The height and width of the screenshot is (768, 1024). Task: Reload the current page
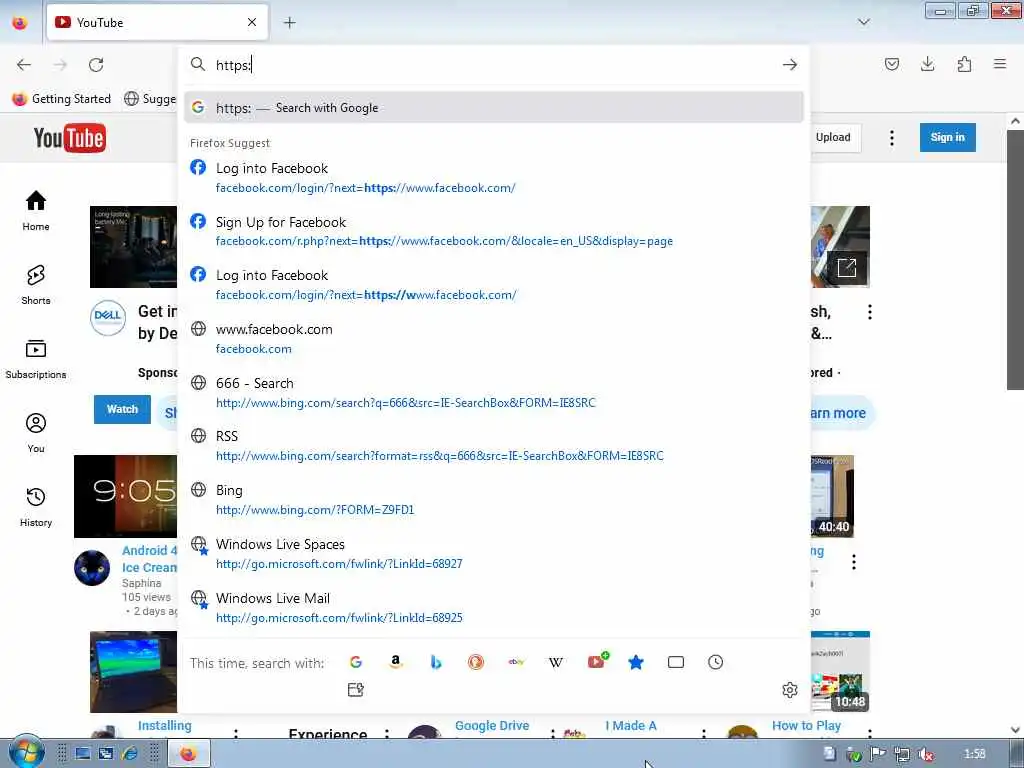[96, 65]
